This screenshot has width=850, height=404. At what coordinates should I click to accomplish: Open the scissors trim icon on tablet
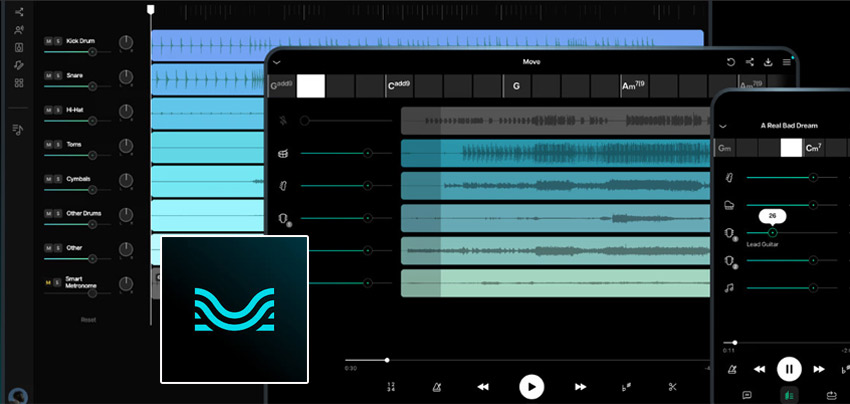coord(673,387)
